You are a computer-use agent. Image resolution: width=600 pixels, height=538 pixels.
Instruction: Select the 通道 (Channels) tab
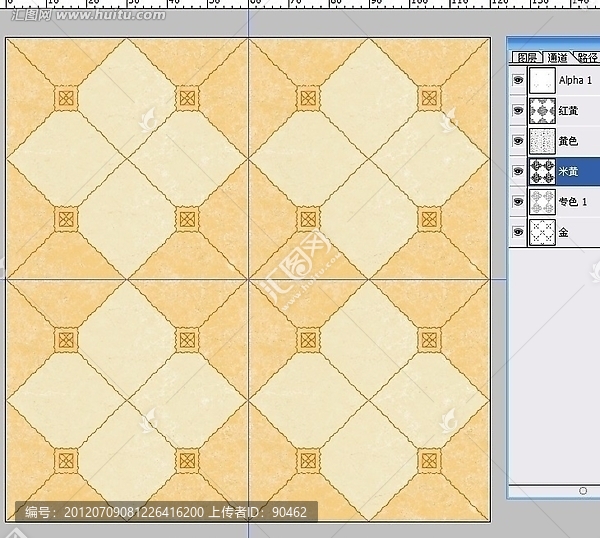point(557,57)
